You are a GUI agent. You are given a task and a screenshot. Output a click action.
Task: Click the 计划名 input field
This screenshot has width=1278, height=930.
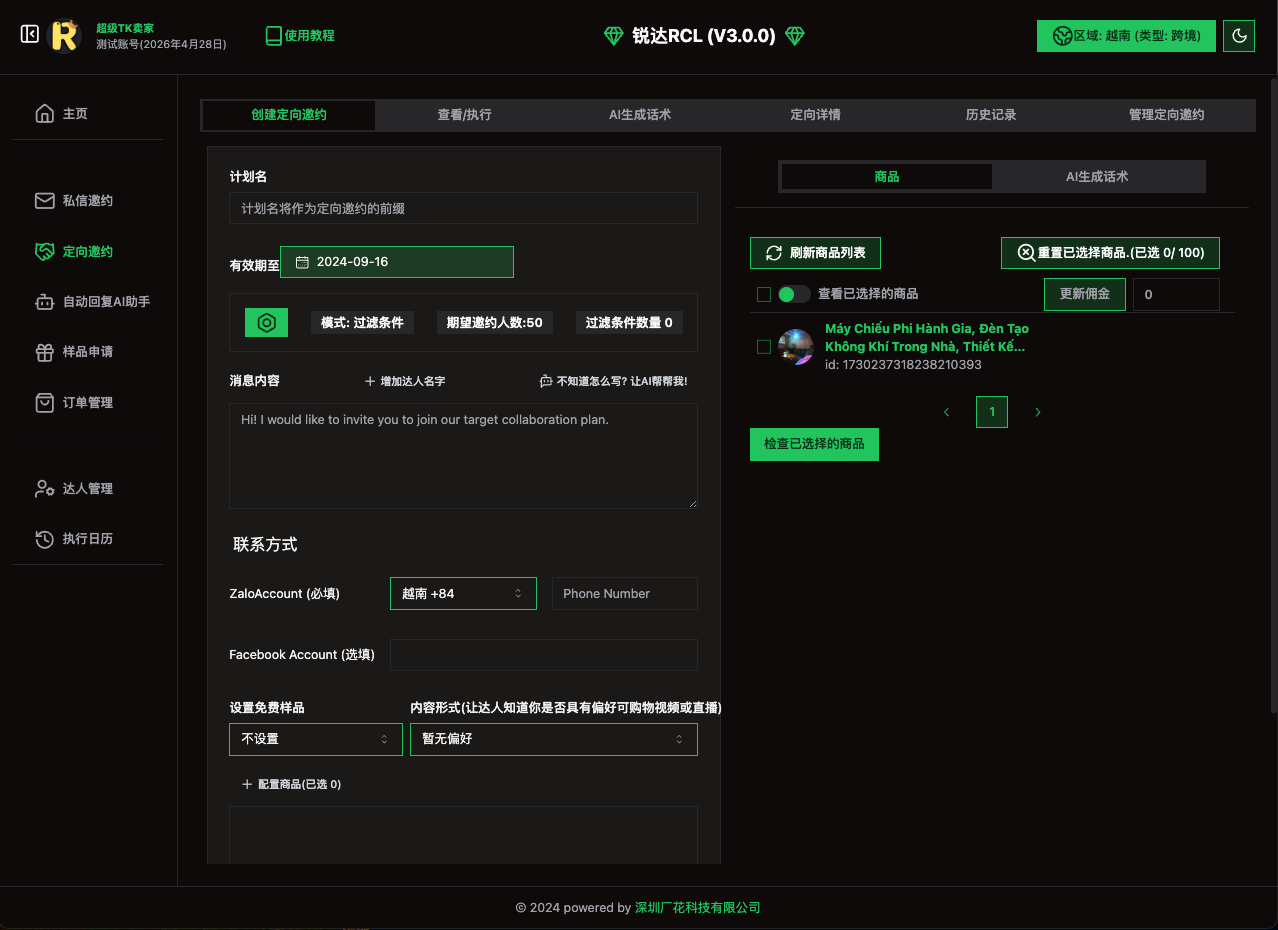tap(463, 208)
